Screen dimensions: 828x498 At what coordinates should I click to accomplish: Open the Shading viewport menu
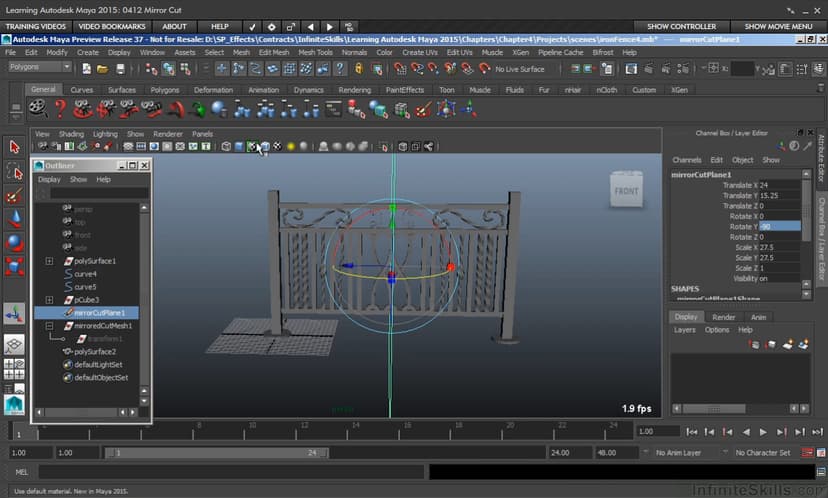pyautogui.click(x=71, y=134)
